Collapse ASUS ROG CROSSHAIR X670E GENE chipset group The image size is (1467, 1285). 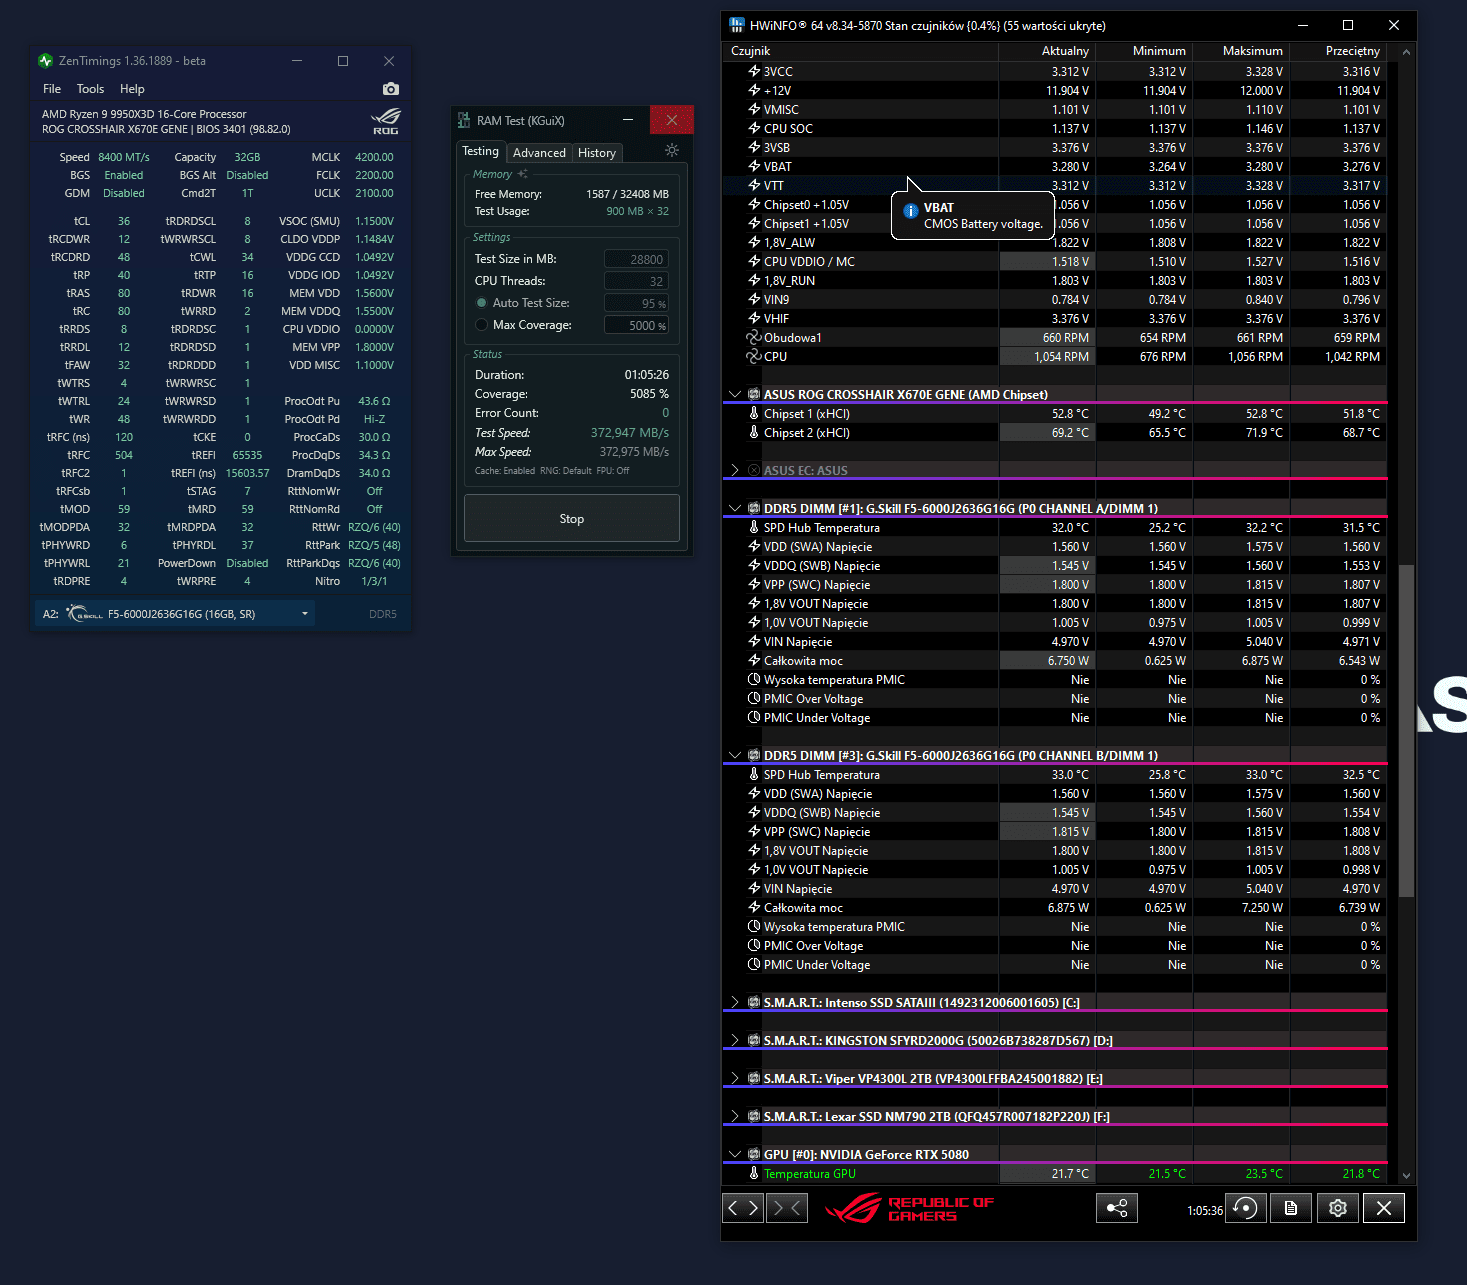pyautogui.click(x=735, y=395)
